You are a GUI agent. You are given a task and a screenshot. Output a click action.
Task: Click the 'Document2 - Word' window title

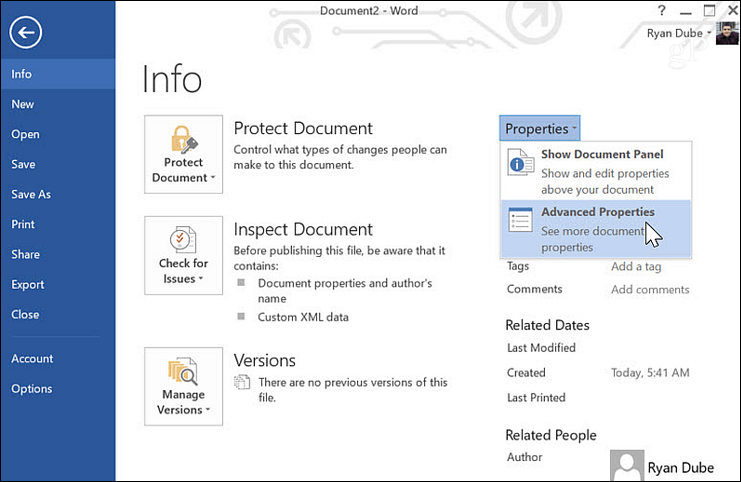click(369, 10)
